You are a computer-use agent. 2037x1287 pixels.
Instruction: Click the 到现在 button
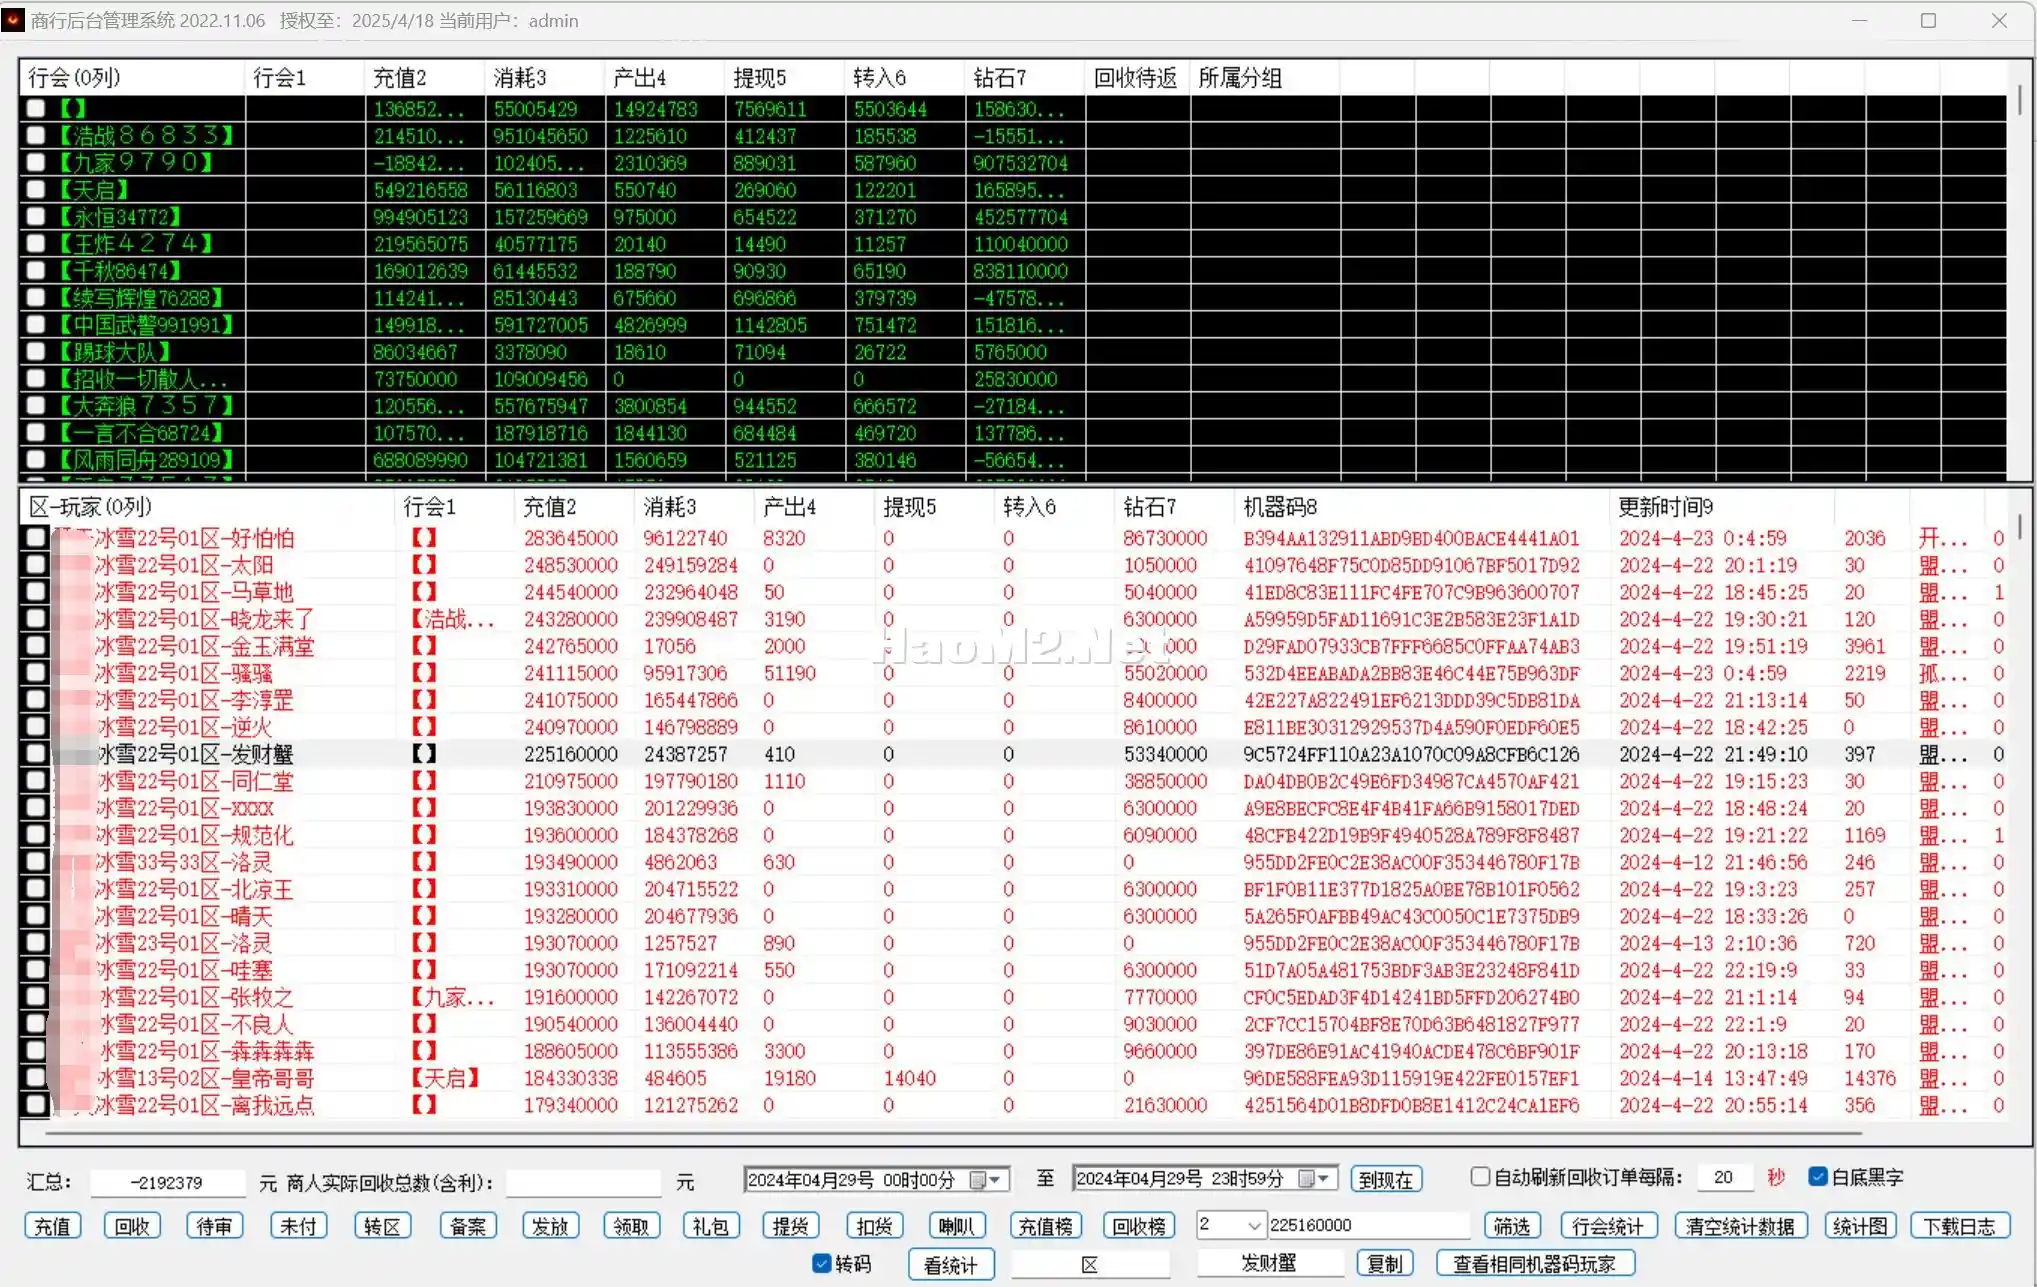tap(1386, 1179)
